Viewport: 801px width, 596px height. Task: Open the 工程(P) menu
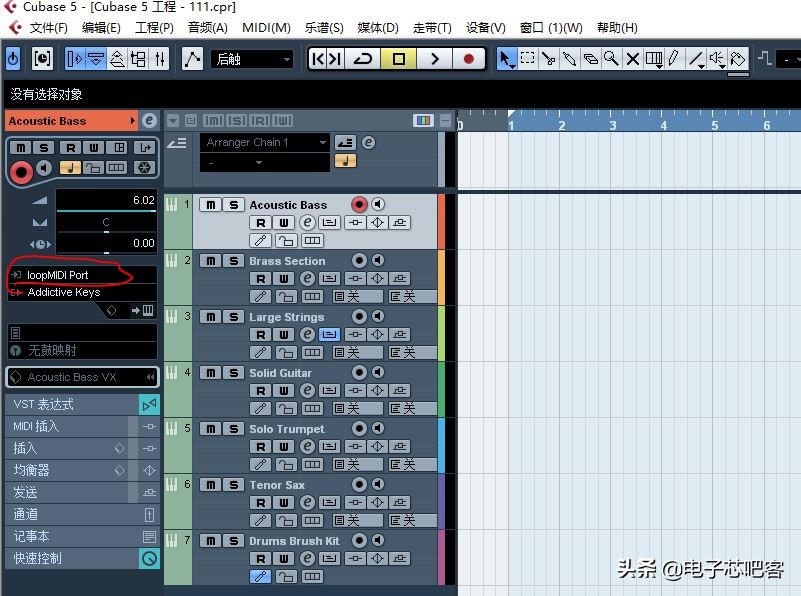coord(154,28)
